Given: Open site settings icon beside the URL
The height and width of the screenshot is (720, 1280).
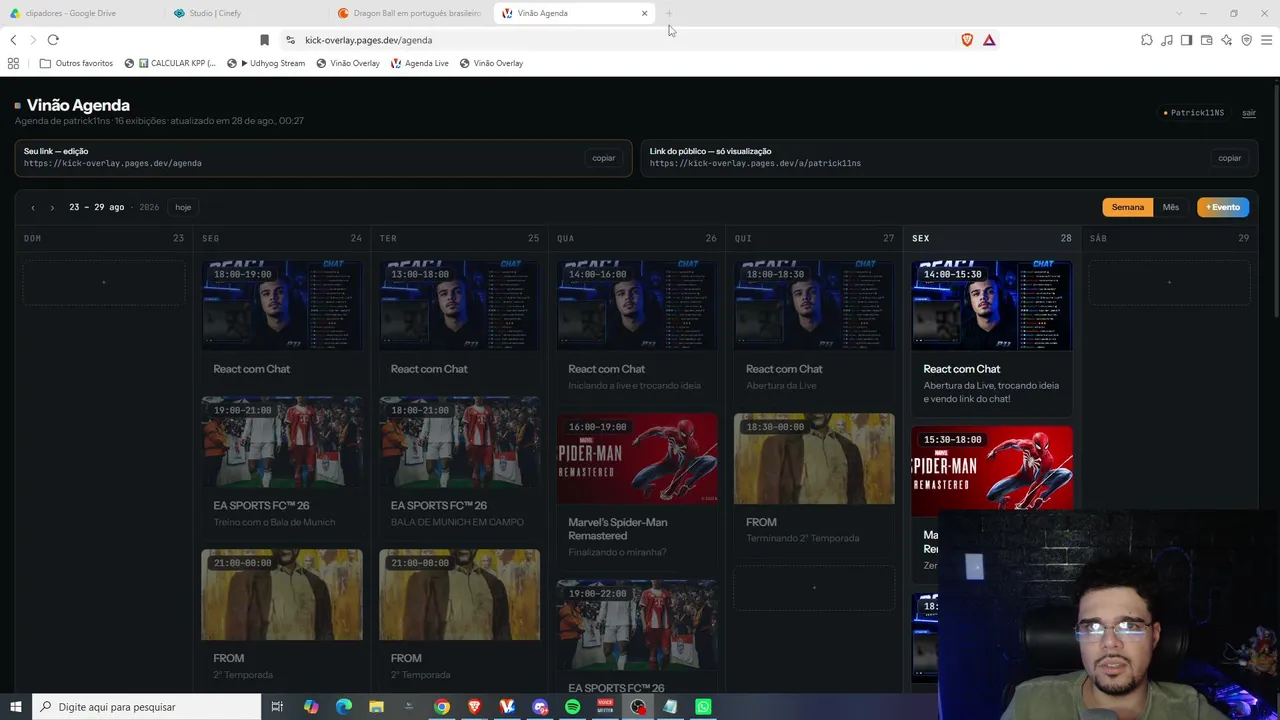Looking at the screenshot, I should coord(290,40).
